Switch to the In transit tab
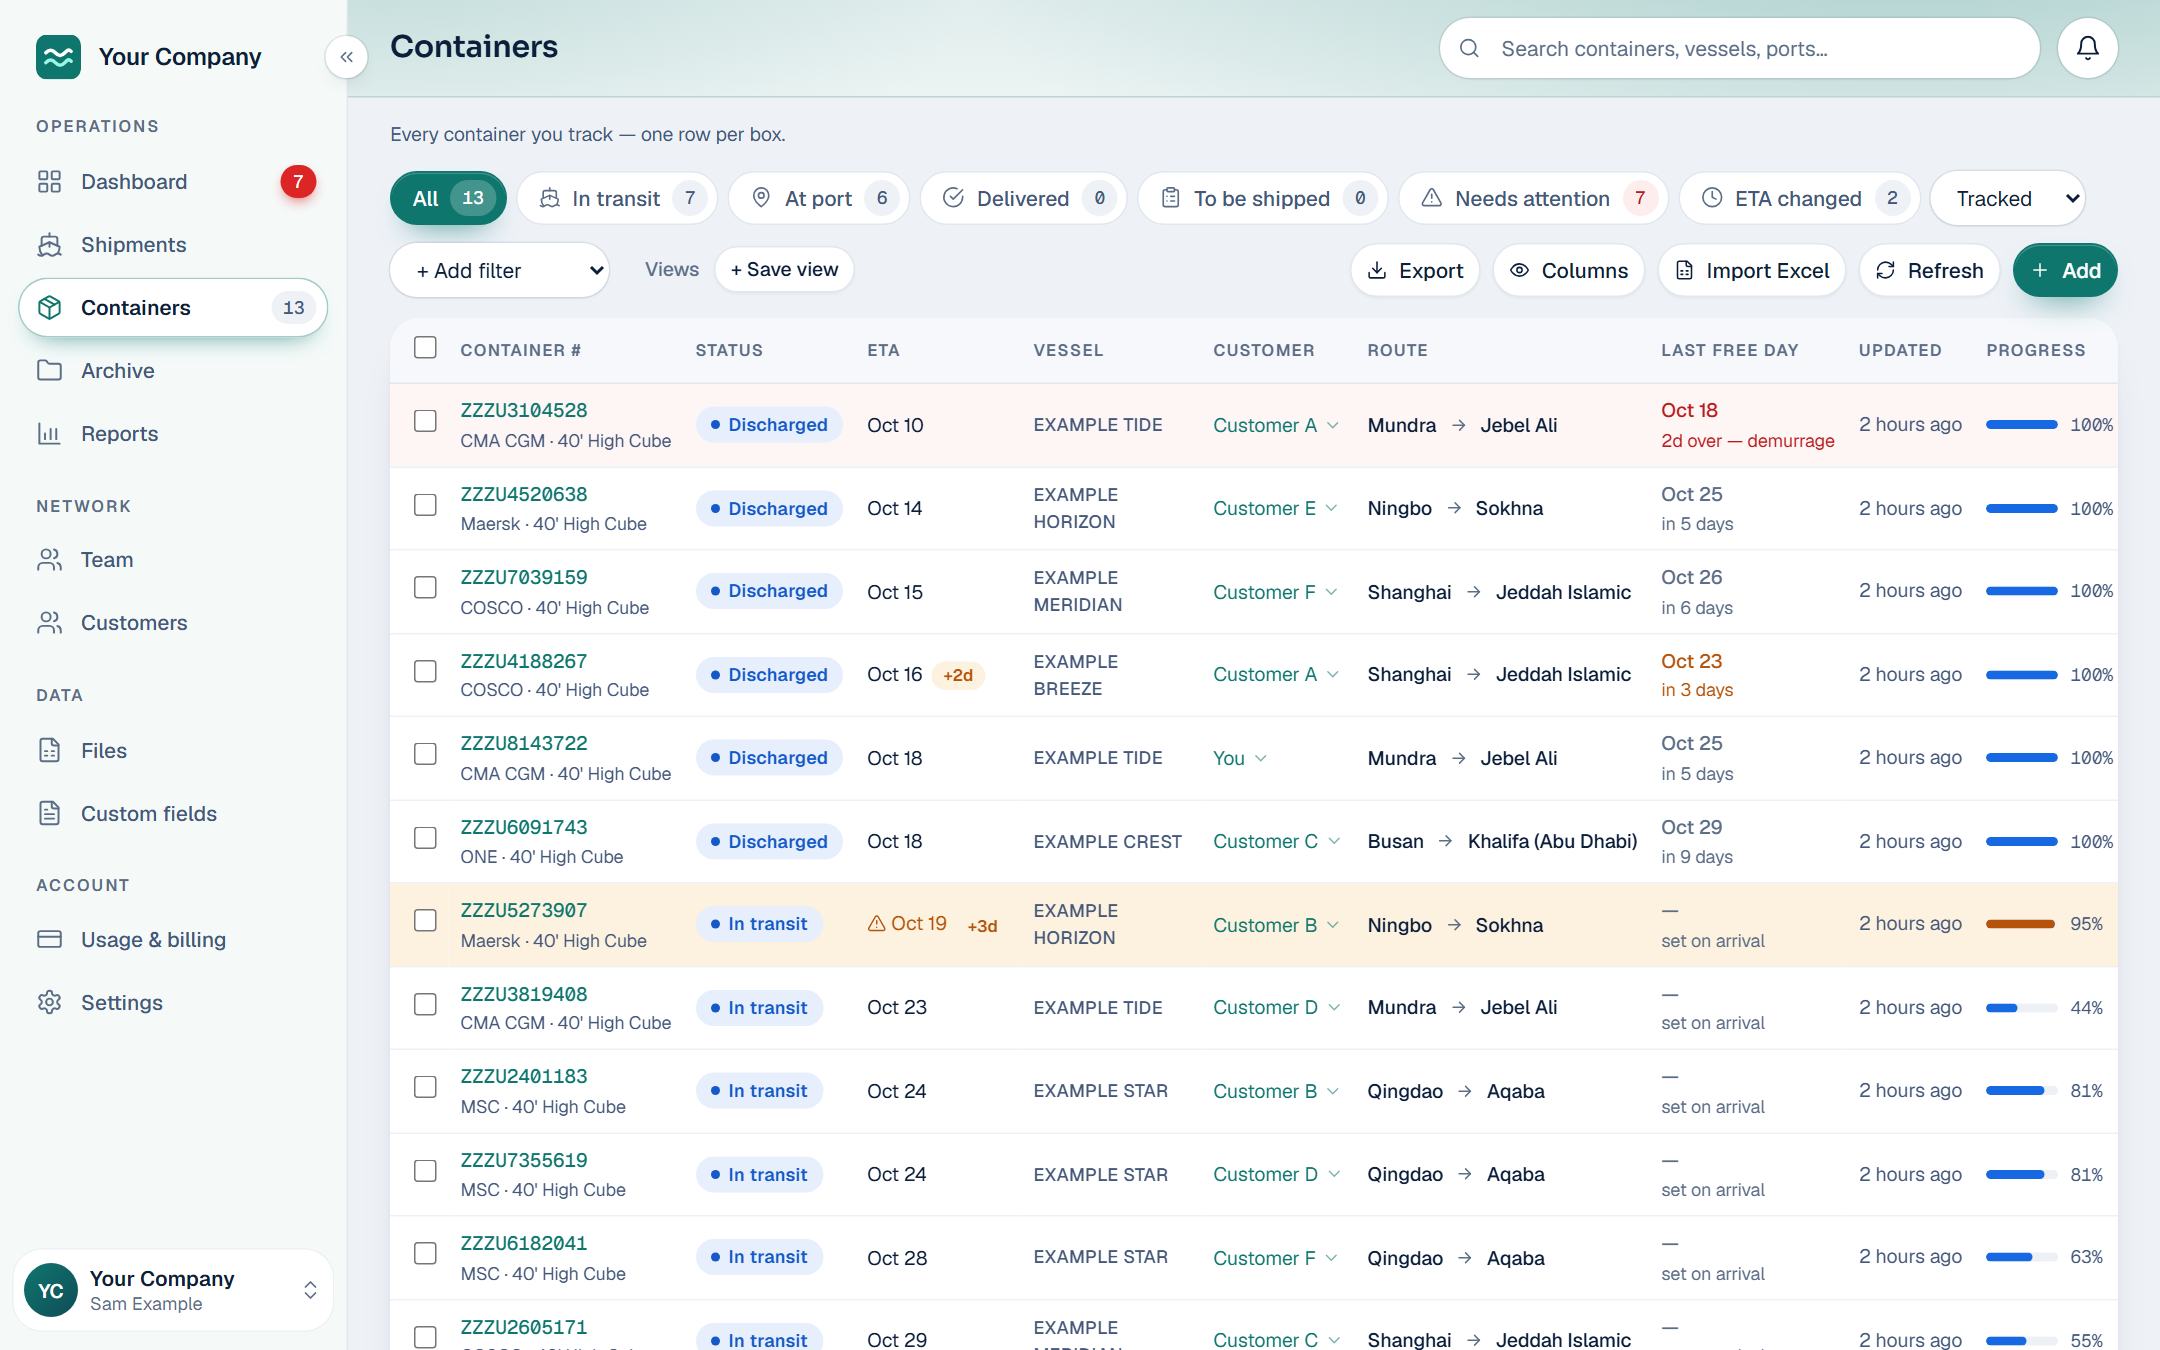Viewport: 2160px width, 1350px height. point(617,198)
